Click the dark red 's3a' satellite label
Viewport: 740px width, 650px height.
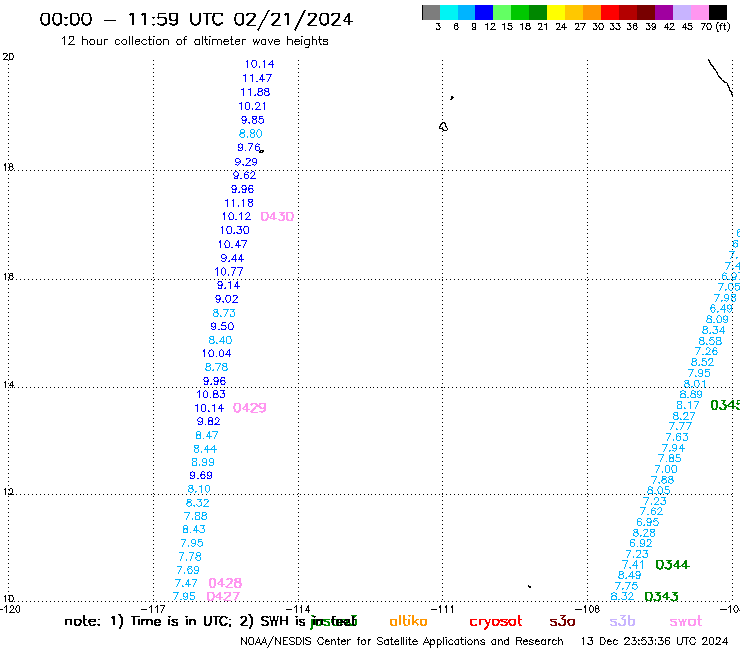point(562,621)
